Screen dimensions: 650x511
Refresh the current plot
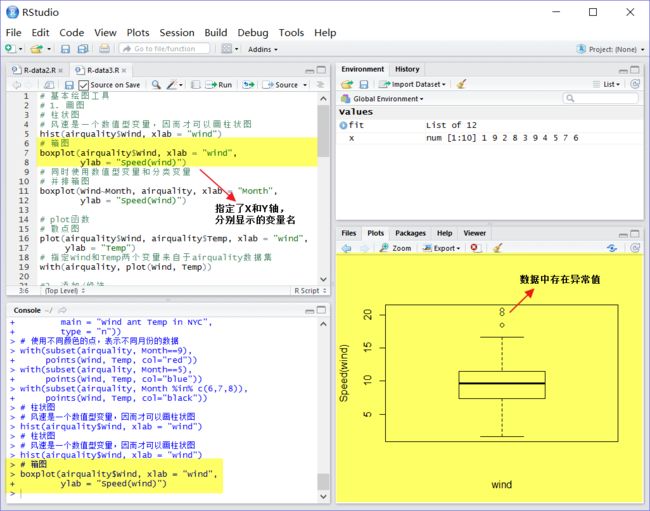tap(635, 248)
